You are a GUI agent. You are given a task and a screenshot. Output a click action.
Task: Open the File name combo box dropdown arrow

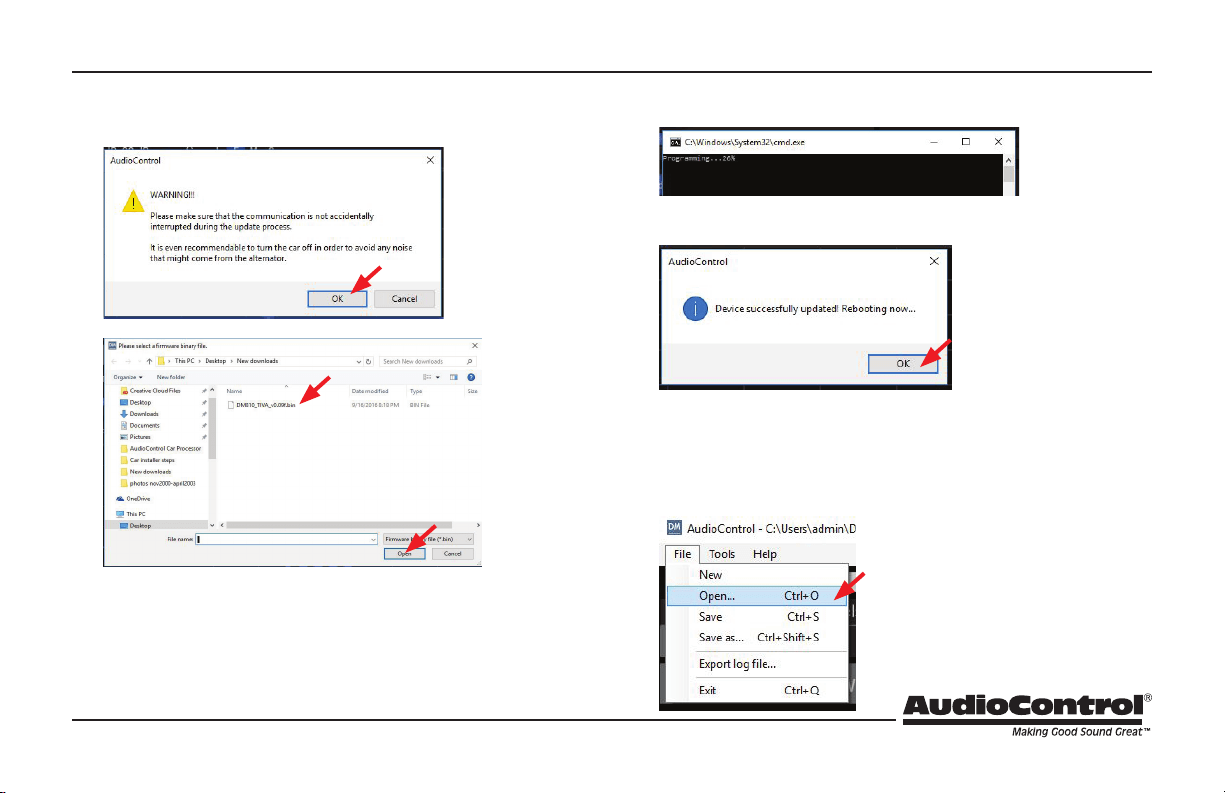373,539
